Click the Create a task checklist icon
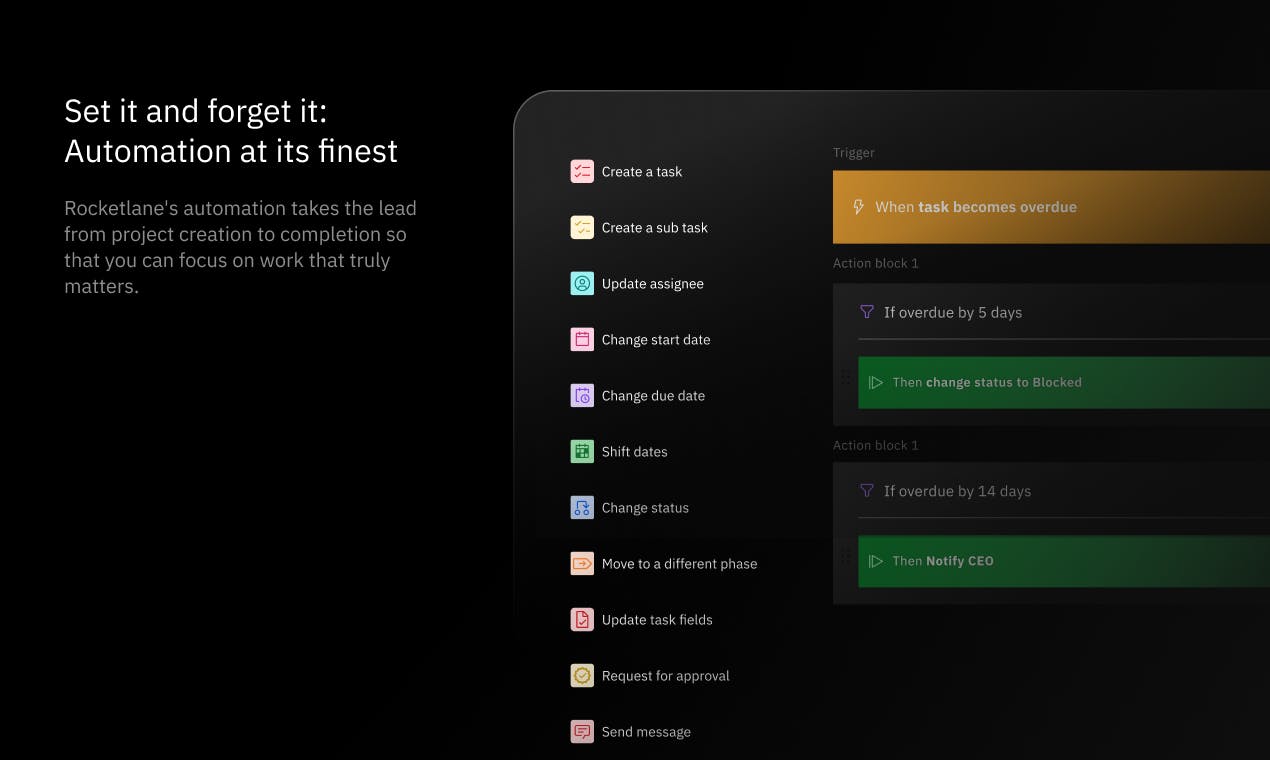The height and width of the screenshot is (760, 1270). pyautogui.click(x=582, y=171)
